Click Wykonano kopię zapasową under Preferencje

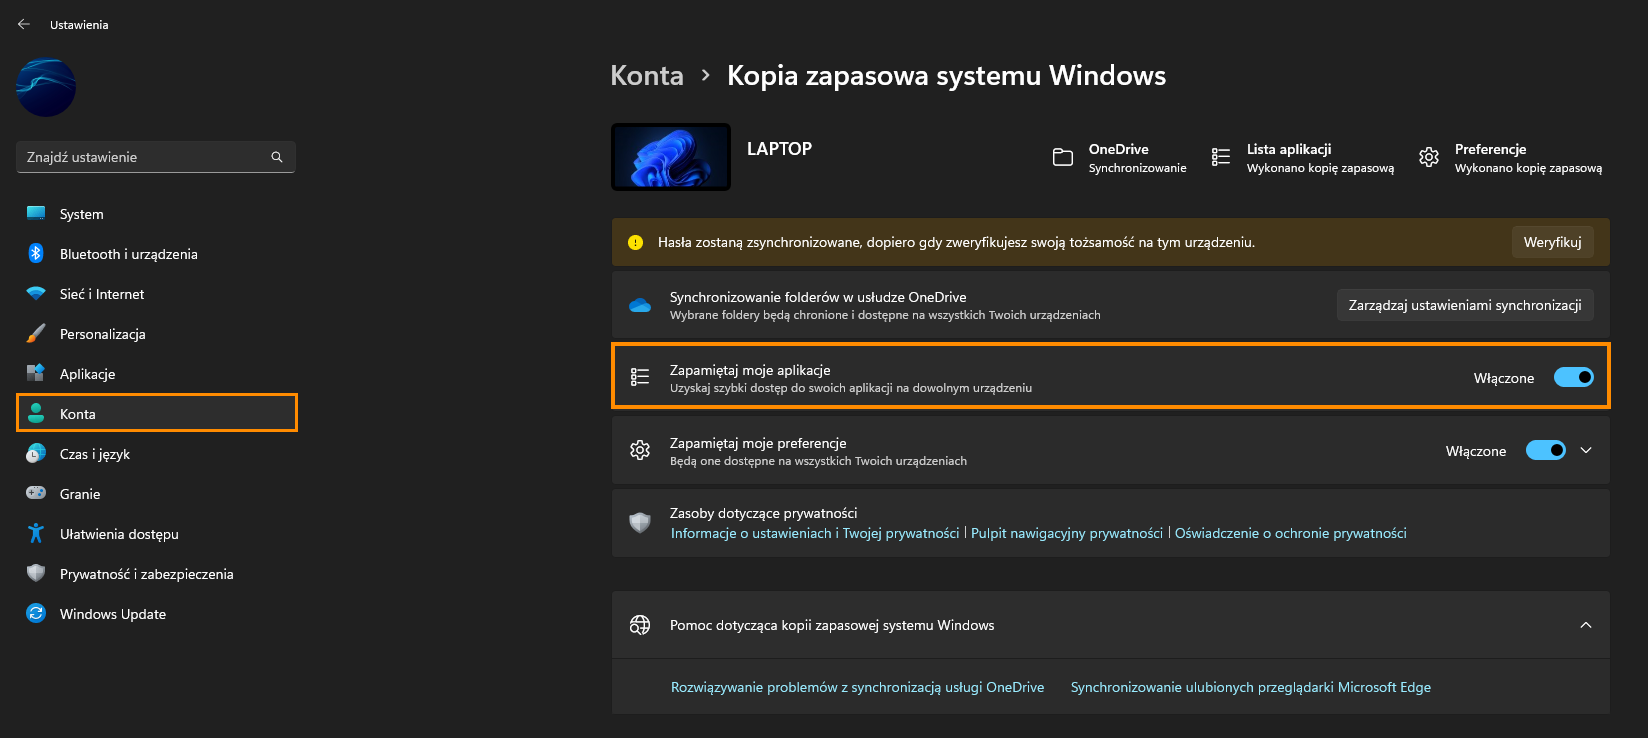[1528, 168]
